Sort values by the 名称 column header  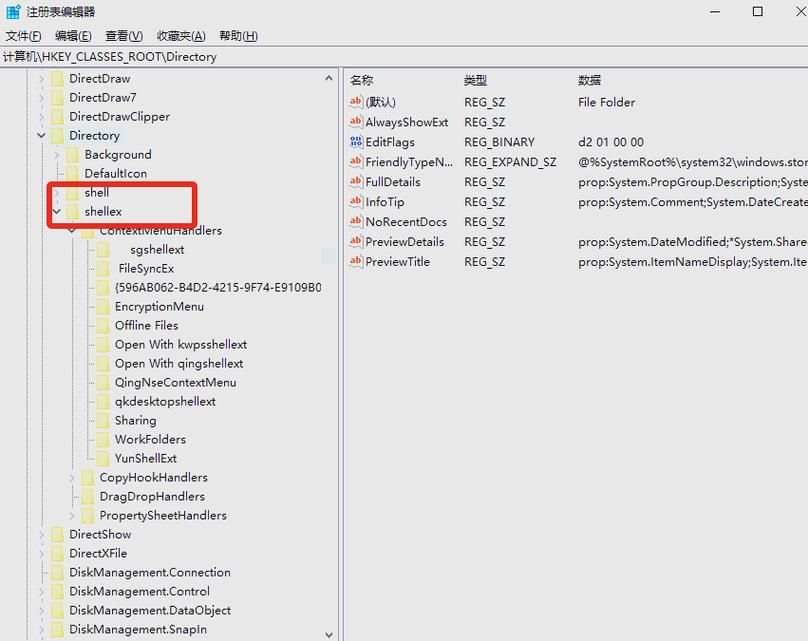362,80
